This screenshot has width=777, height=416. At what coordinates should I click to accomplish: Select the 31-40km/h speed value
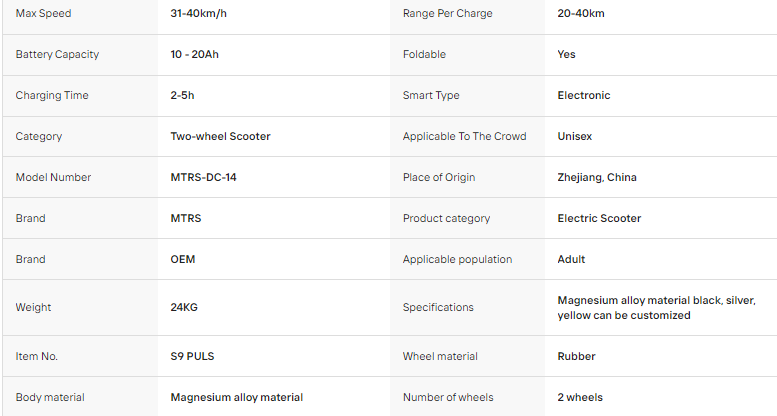coord(199,13)
